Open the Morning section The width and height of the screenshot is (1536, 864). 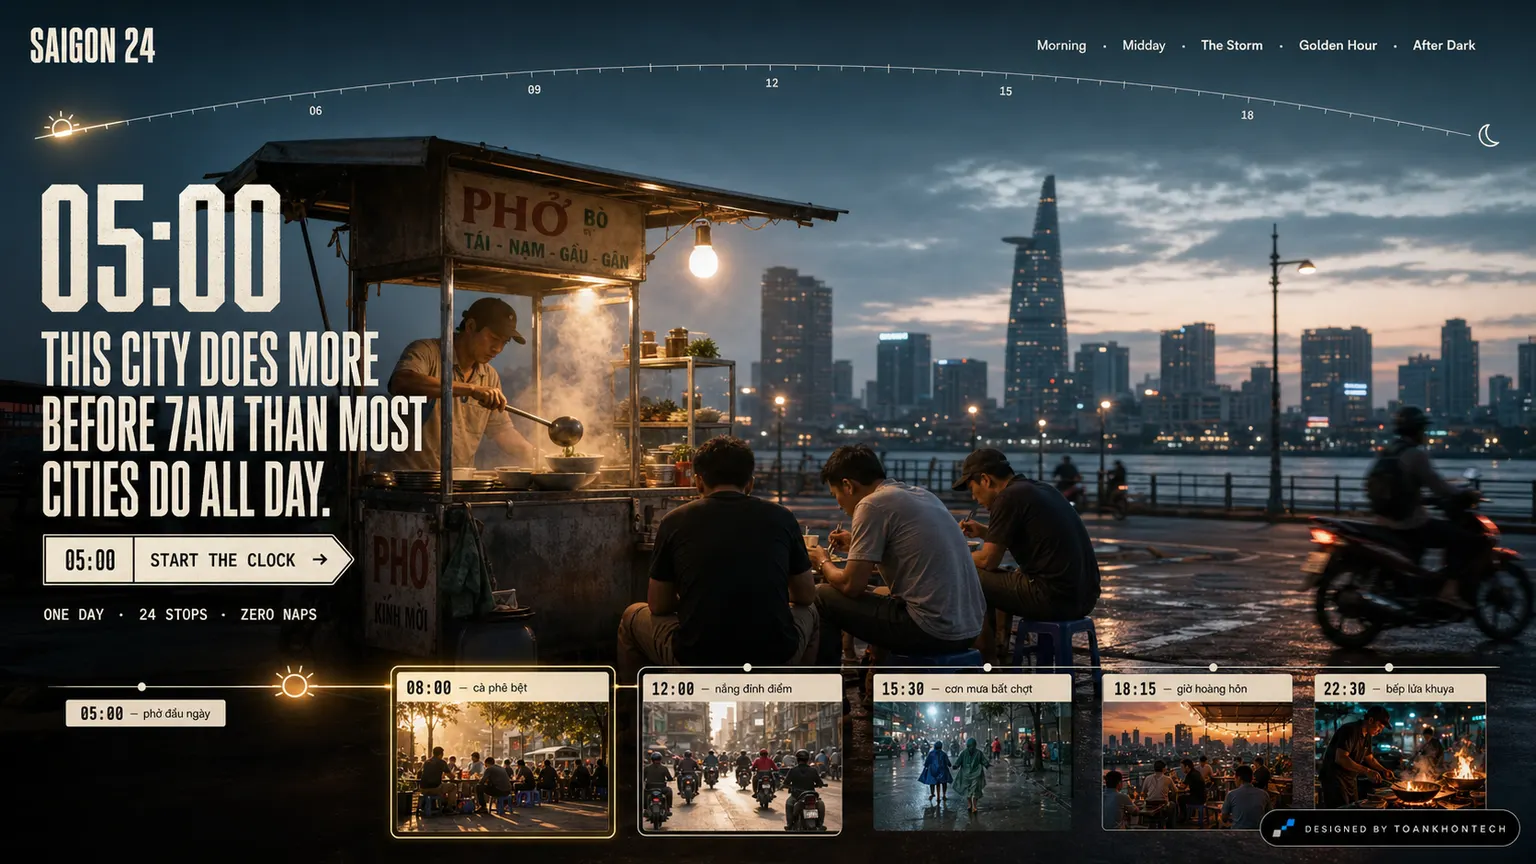point(1061,45)
